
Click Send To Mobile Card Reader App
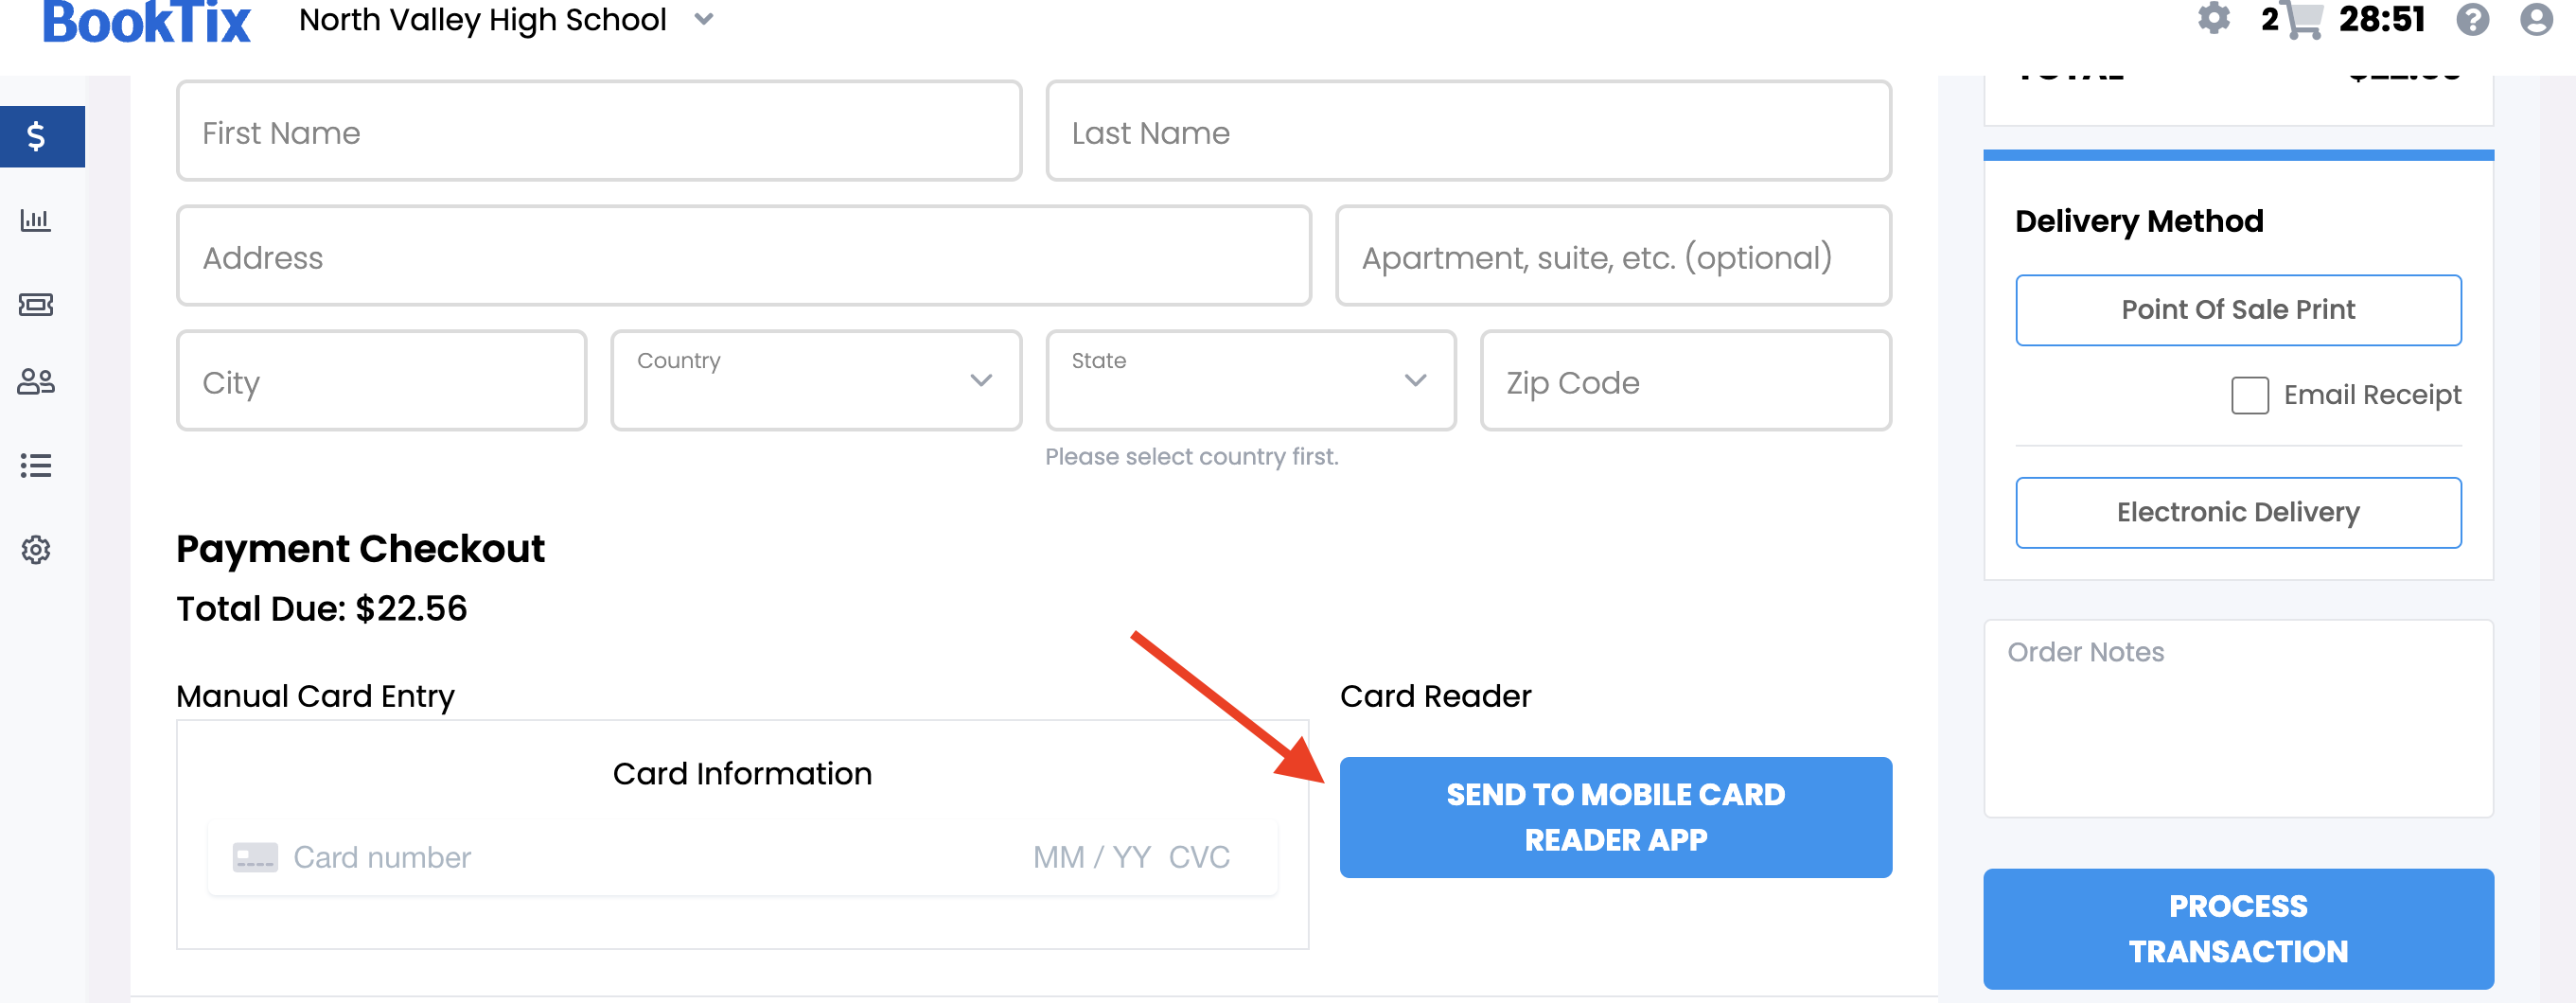(x=1615, y=817)
